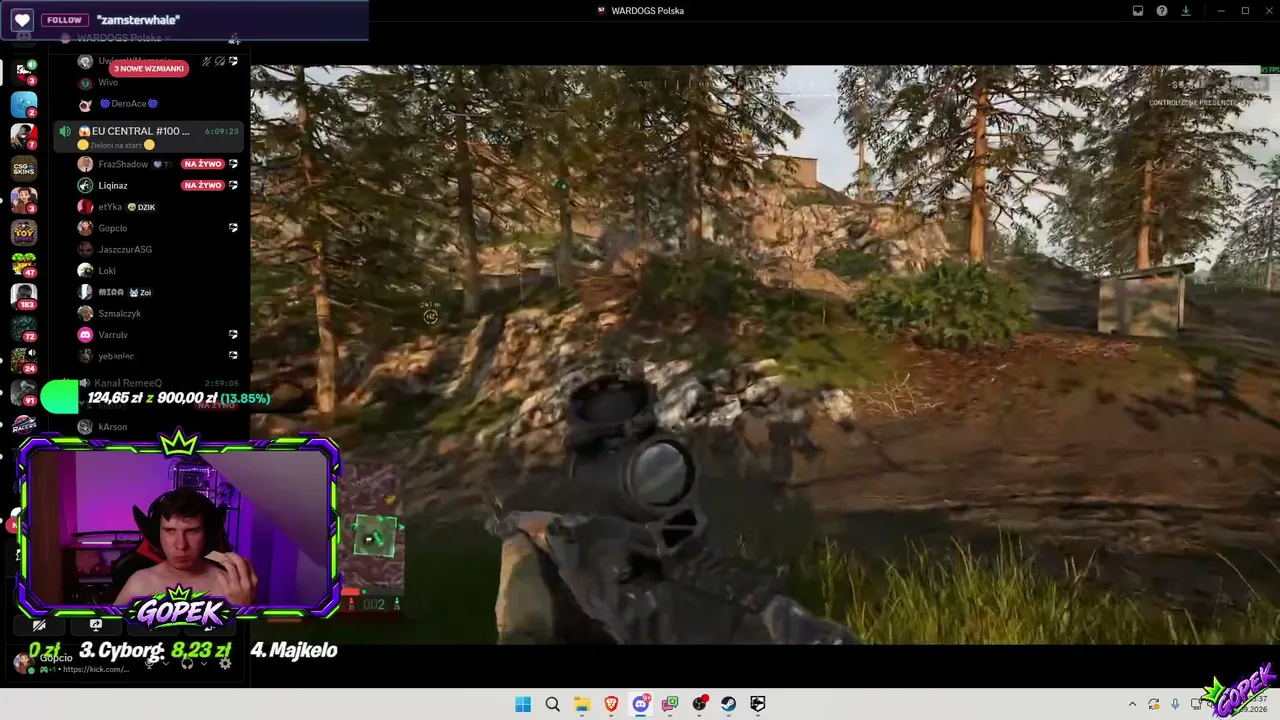Open the server icon with badge 72

pyautogui.click(x=24, y=328)
